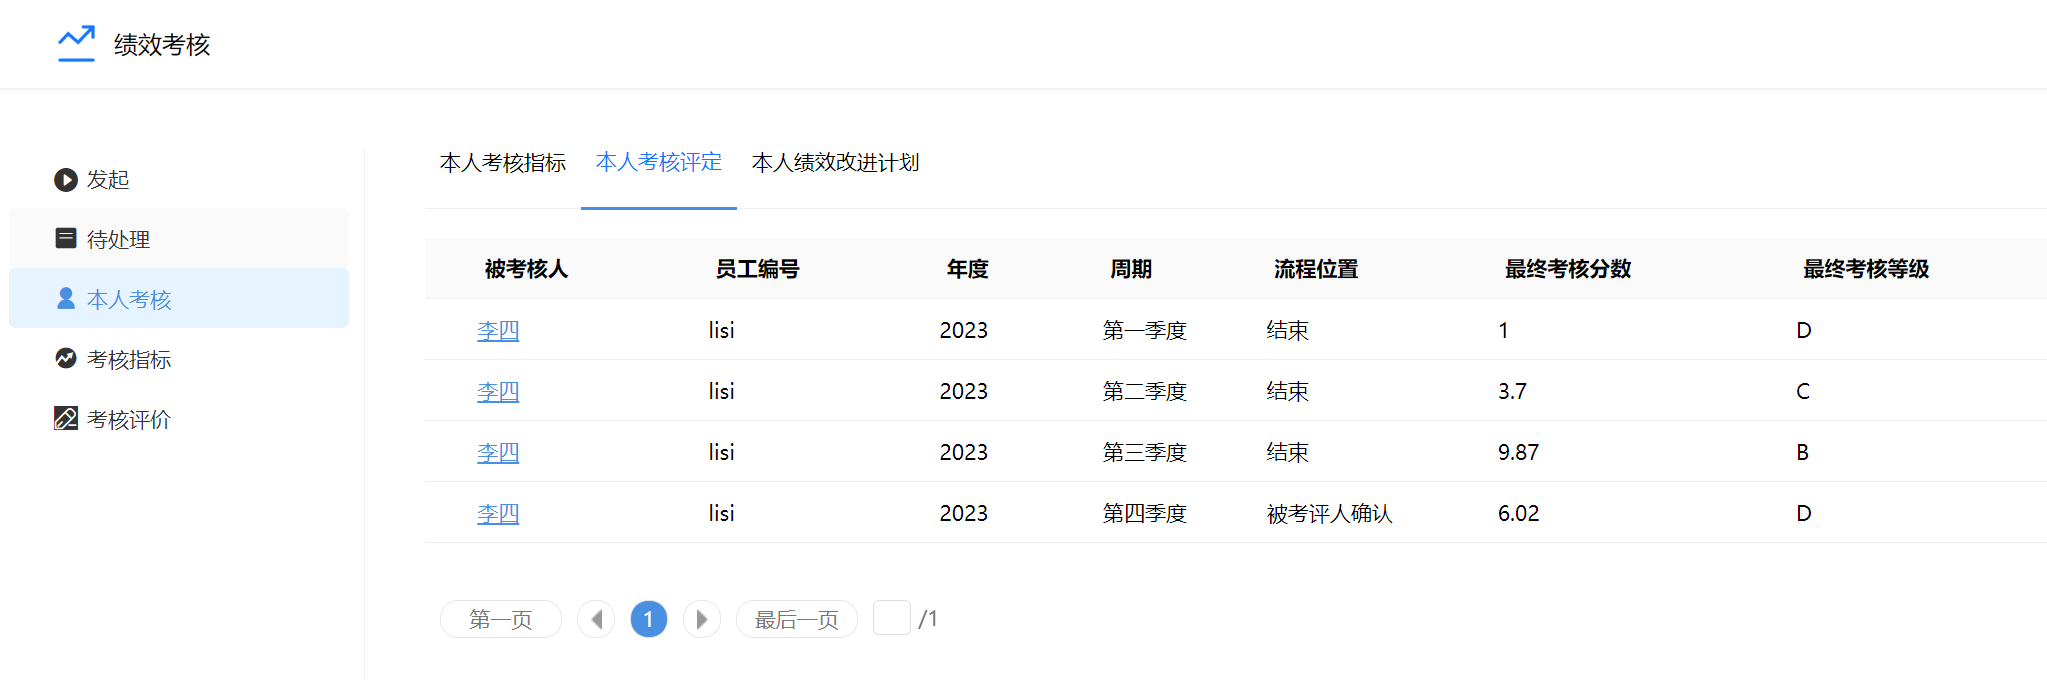
Task: Select page number 1 in pagination
Action: click(648, 619)
